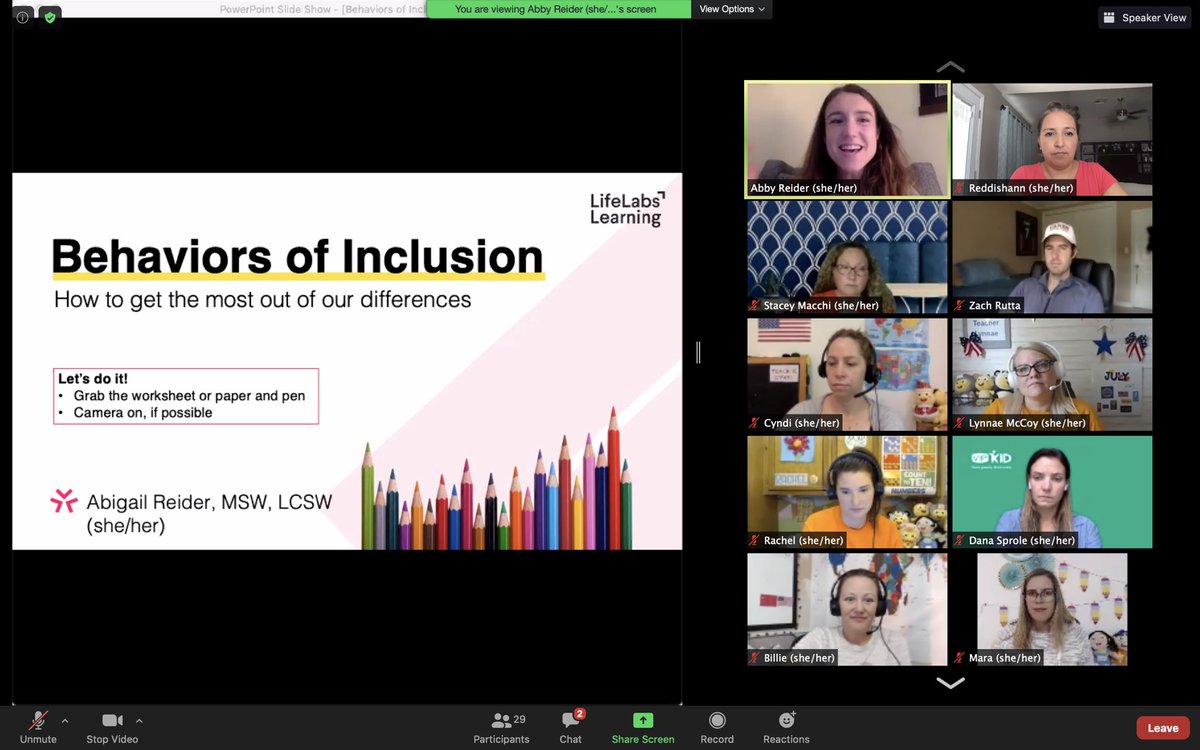Start recording with the Record button
1200x750 pixels.
tap(717, 727)
